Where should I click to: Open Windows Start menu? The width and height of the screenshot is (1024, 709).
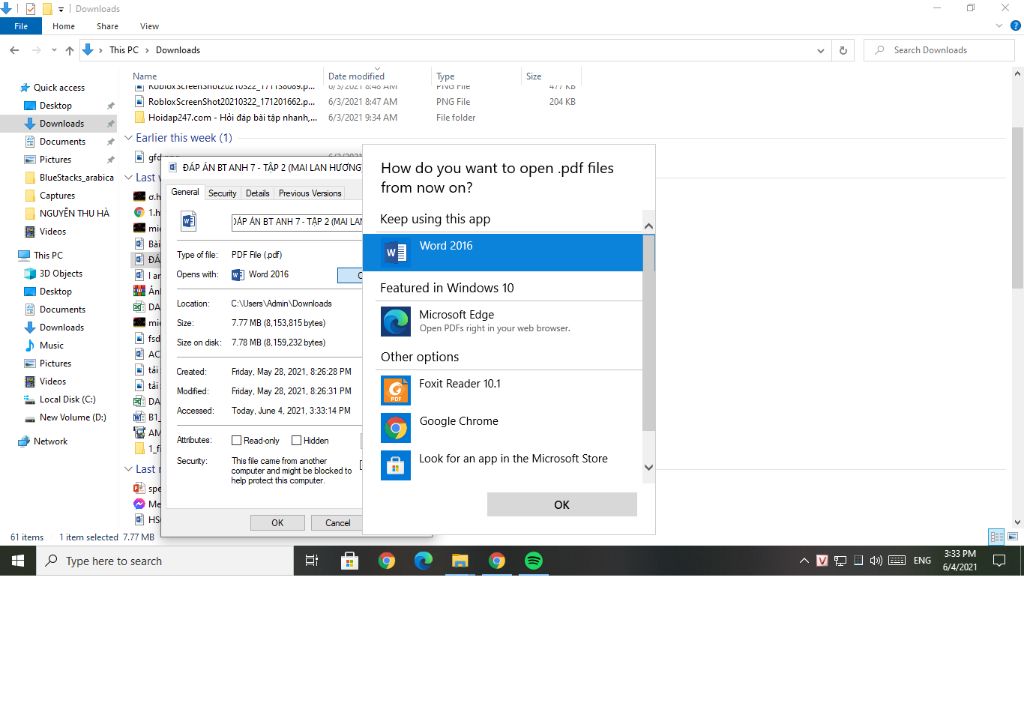pos(18,561)
